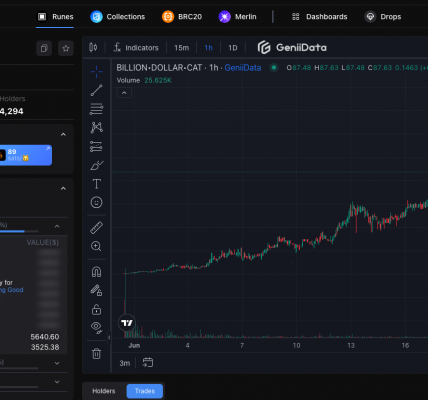Image resolution: width=428 pixels, height=400 pixels.
Task: Select the ruler measure tool
Action: coord(97,228)
